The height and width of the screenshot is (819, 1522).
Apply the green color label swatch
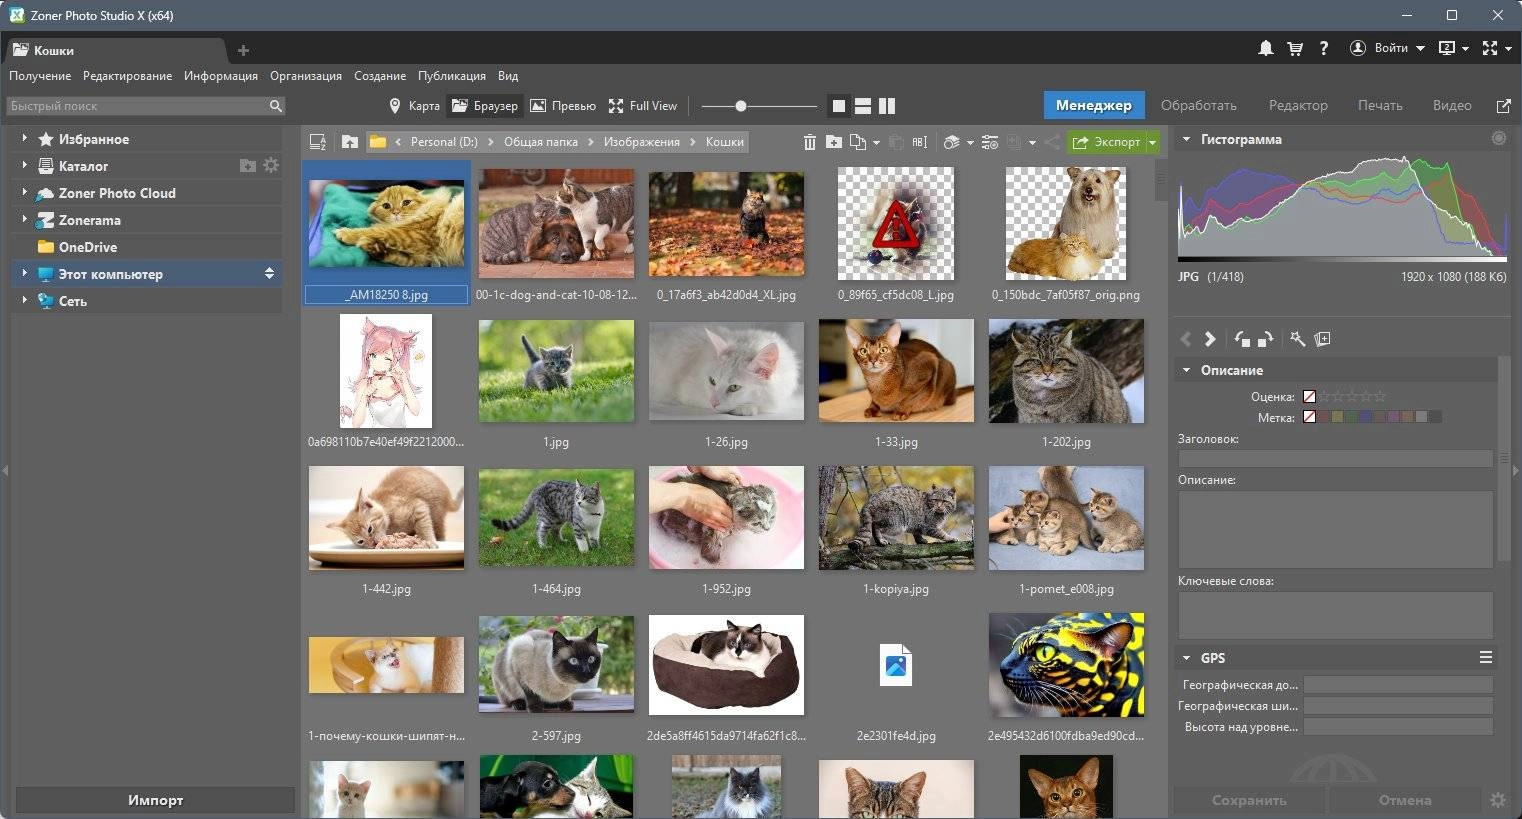tap(1352, 417)
